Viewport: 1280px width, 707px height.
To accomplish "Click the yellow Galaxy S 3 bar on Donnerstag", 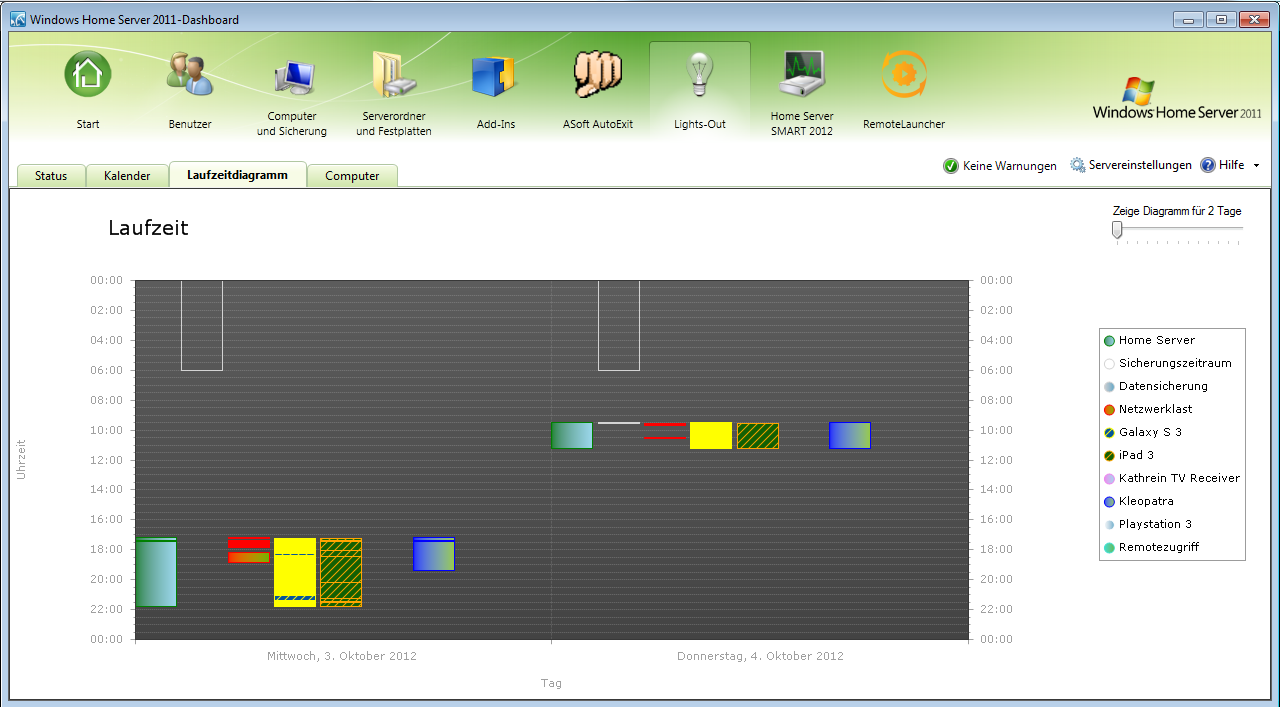I will [x=710, y=436].
